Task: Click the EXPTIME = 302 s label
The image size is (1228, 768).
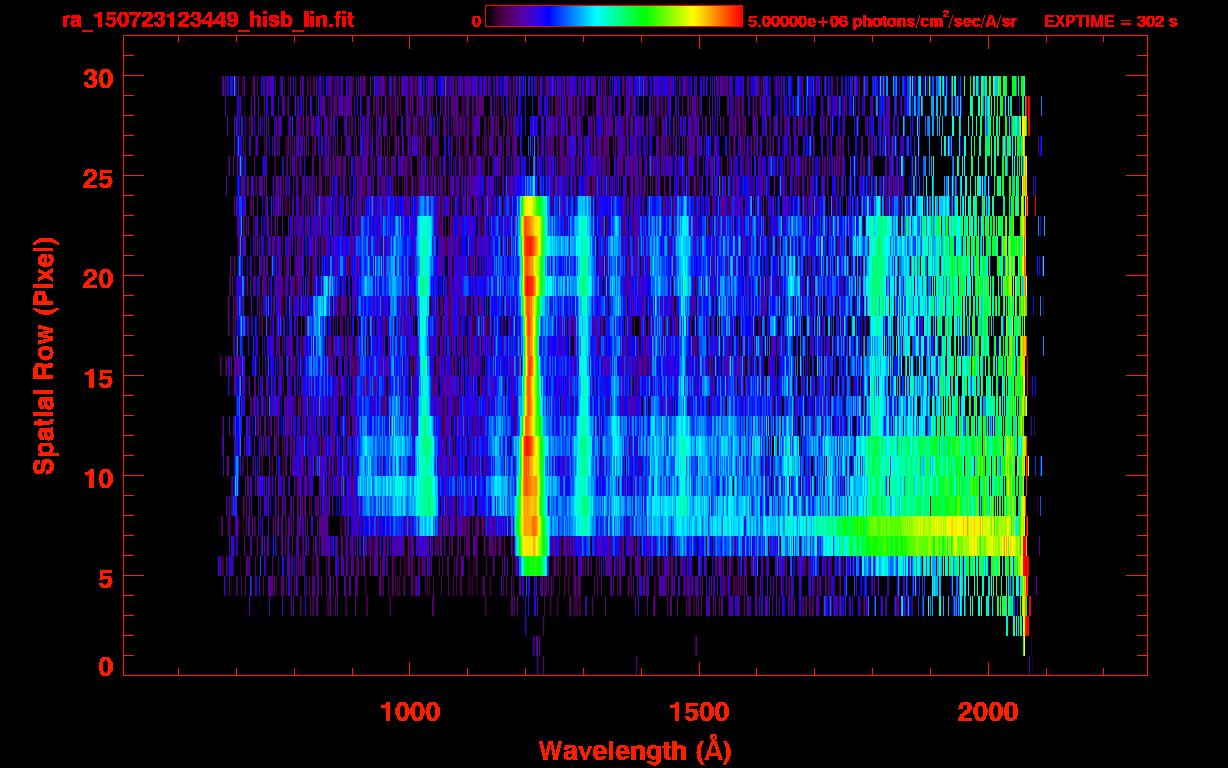Action: pos(1110,21)
